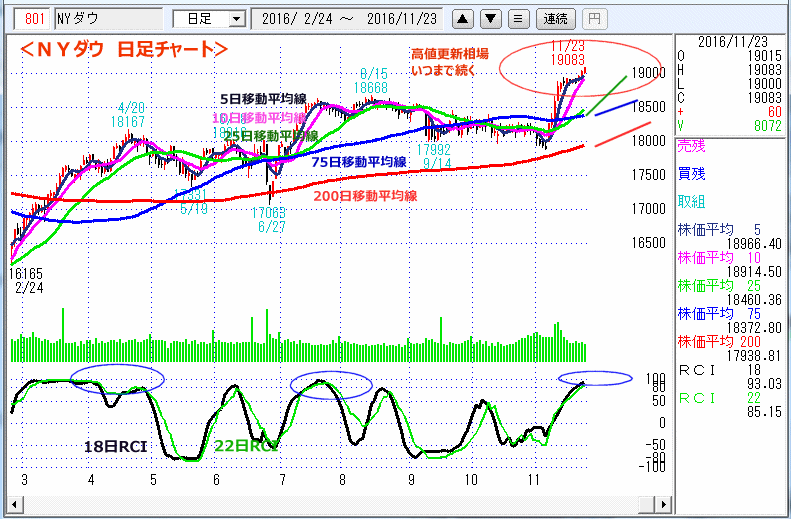Click the 円 currency button
The width and height of the screenshot is (791, 519).
[x=593, y=18]
